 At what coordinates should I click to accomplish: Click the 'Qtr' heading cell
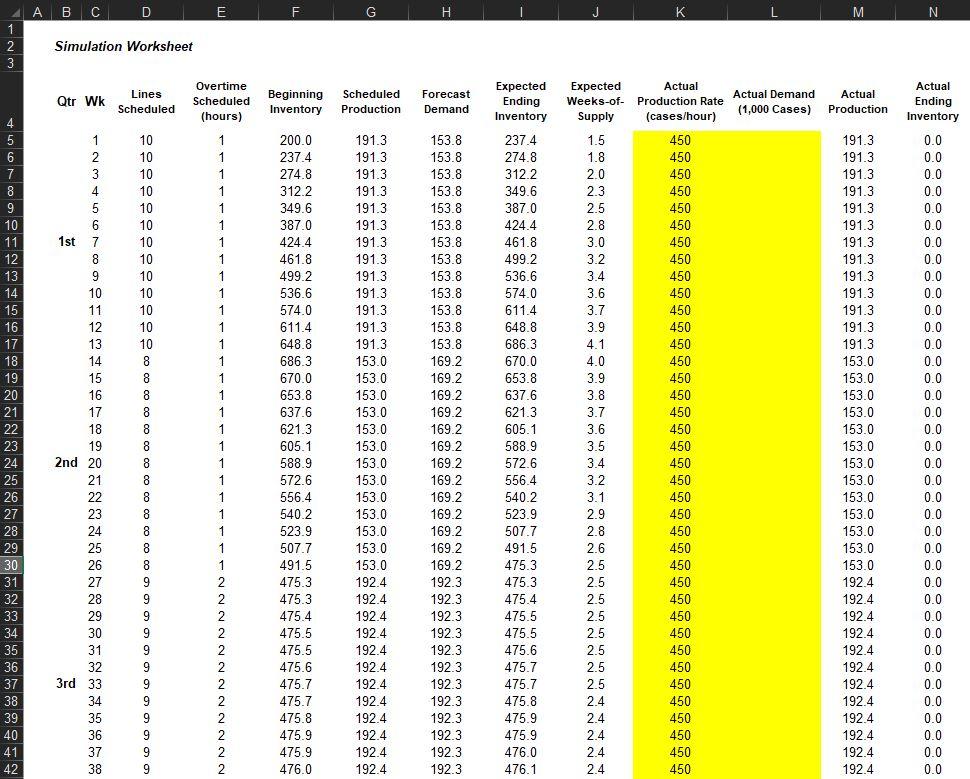[66, 101]
